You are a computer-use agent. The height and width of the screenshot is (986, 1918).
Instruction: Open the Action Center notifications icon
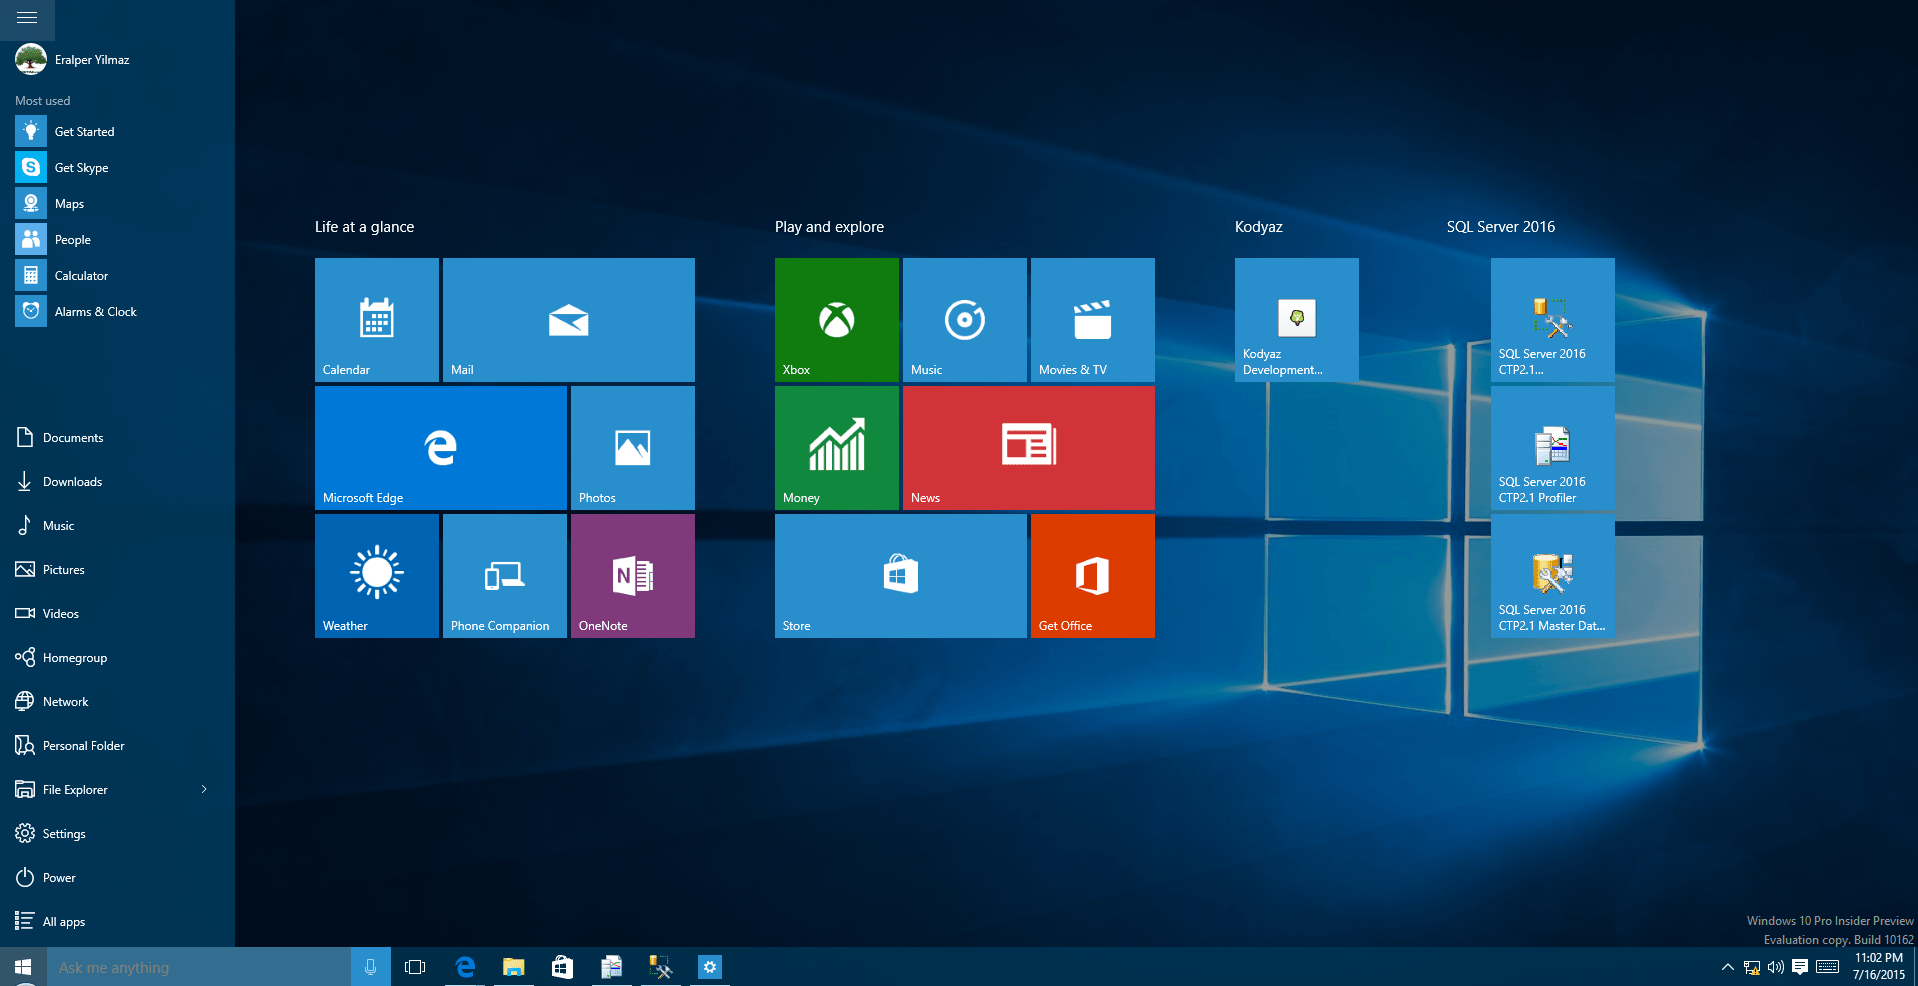coord(1800,967)
